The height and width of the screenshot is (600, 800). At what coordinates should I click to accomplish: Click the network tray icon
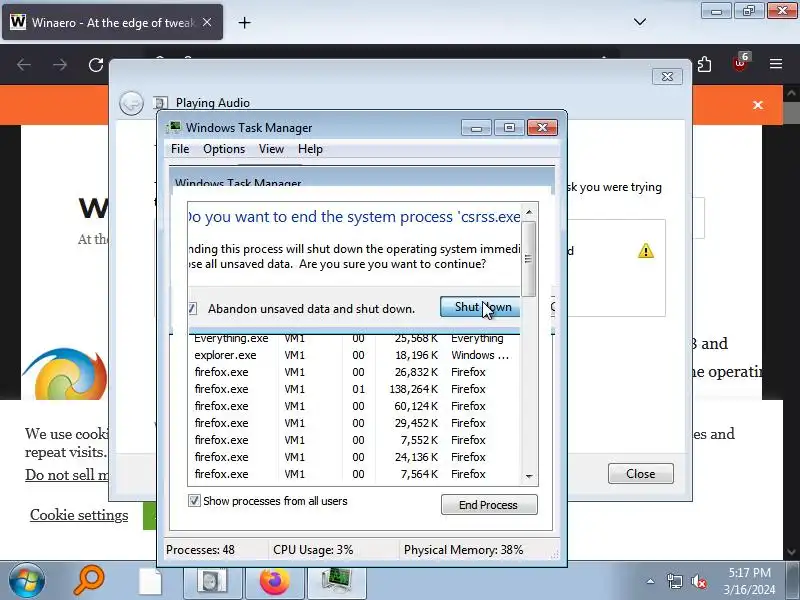point(674,581)
